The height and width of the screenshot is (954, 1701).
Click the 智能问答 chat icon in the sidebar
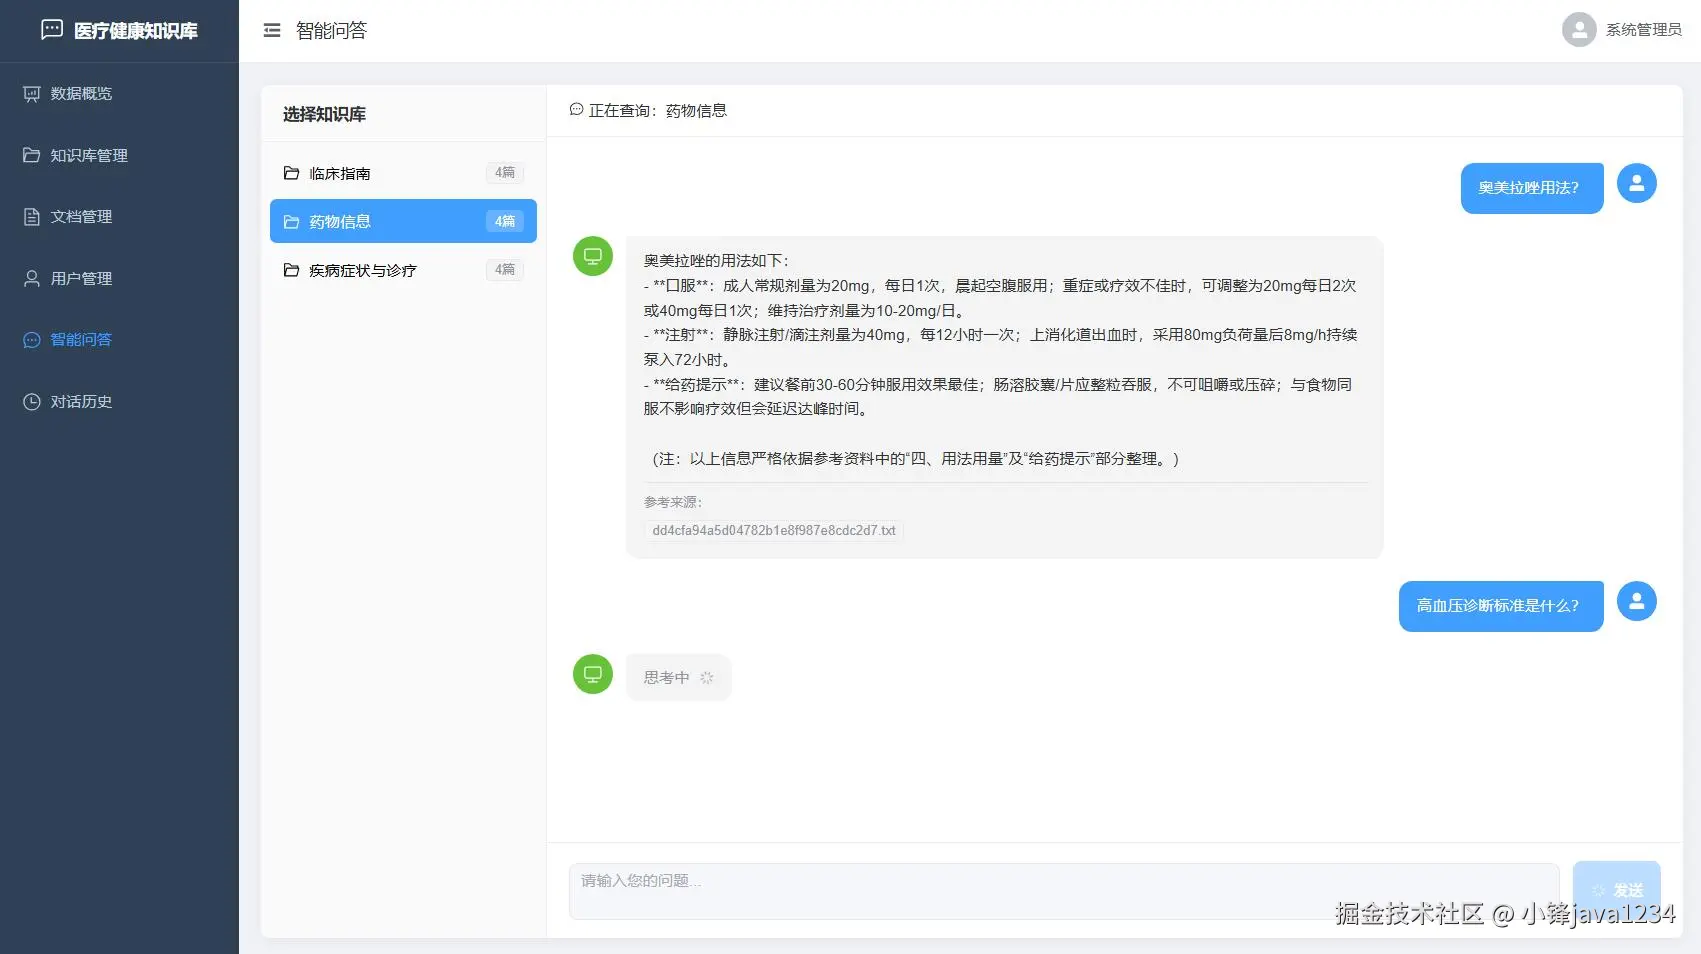32,340
